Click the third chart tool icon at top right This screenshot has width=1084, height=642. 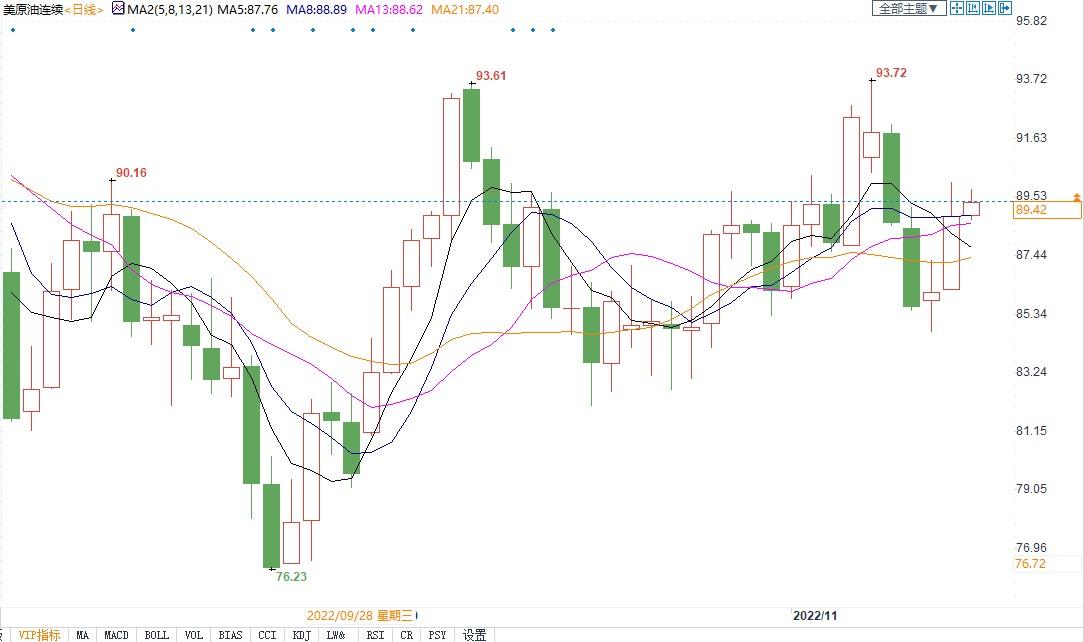pos(989,9)
